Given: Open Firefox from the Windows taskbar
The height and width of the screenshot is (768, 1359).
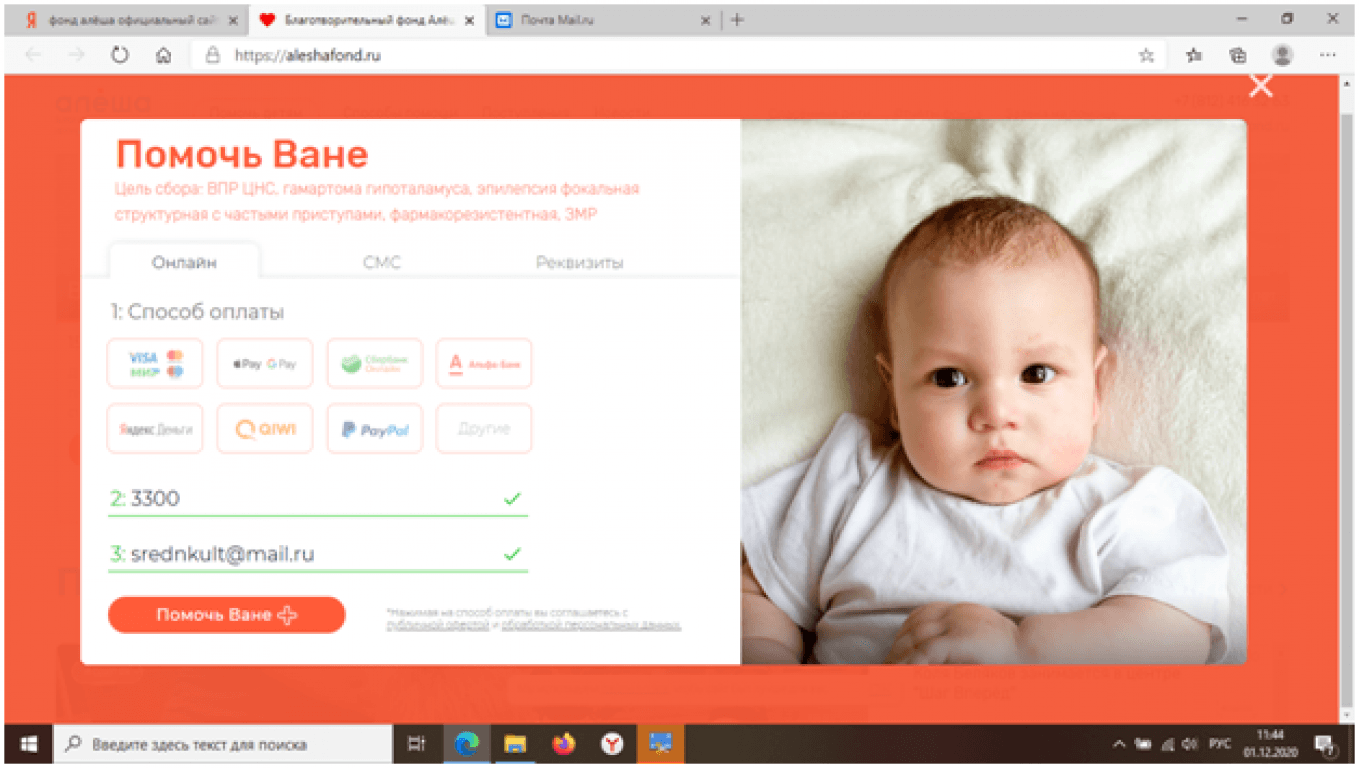Looking at the screenshot, I should 563,744.
